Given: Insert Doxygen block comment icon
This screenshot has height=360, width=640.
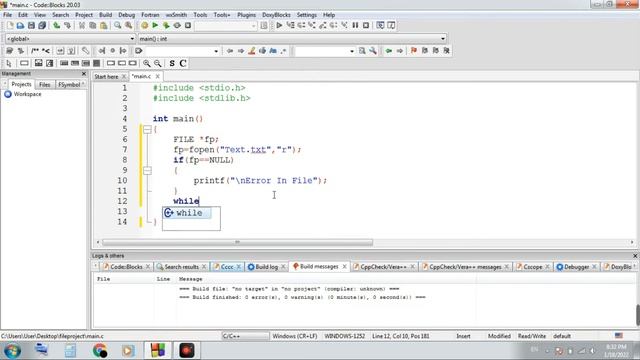Looking at the screenshot, I should click(x=35, y=51).
